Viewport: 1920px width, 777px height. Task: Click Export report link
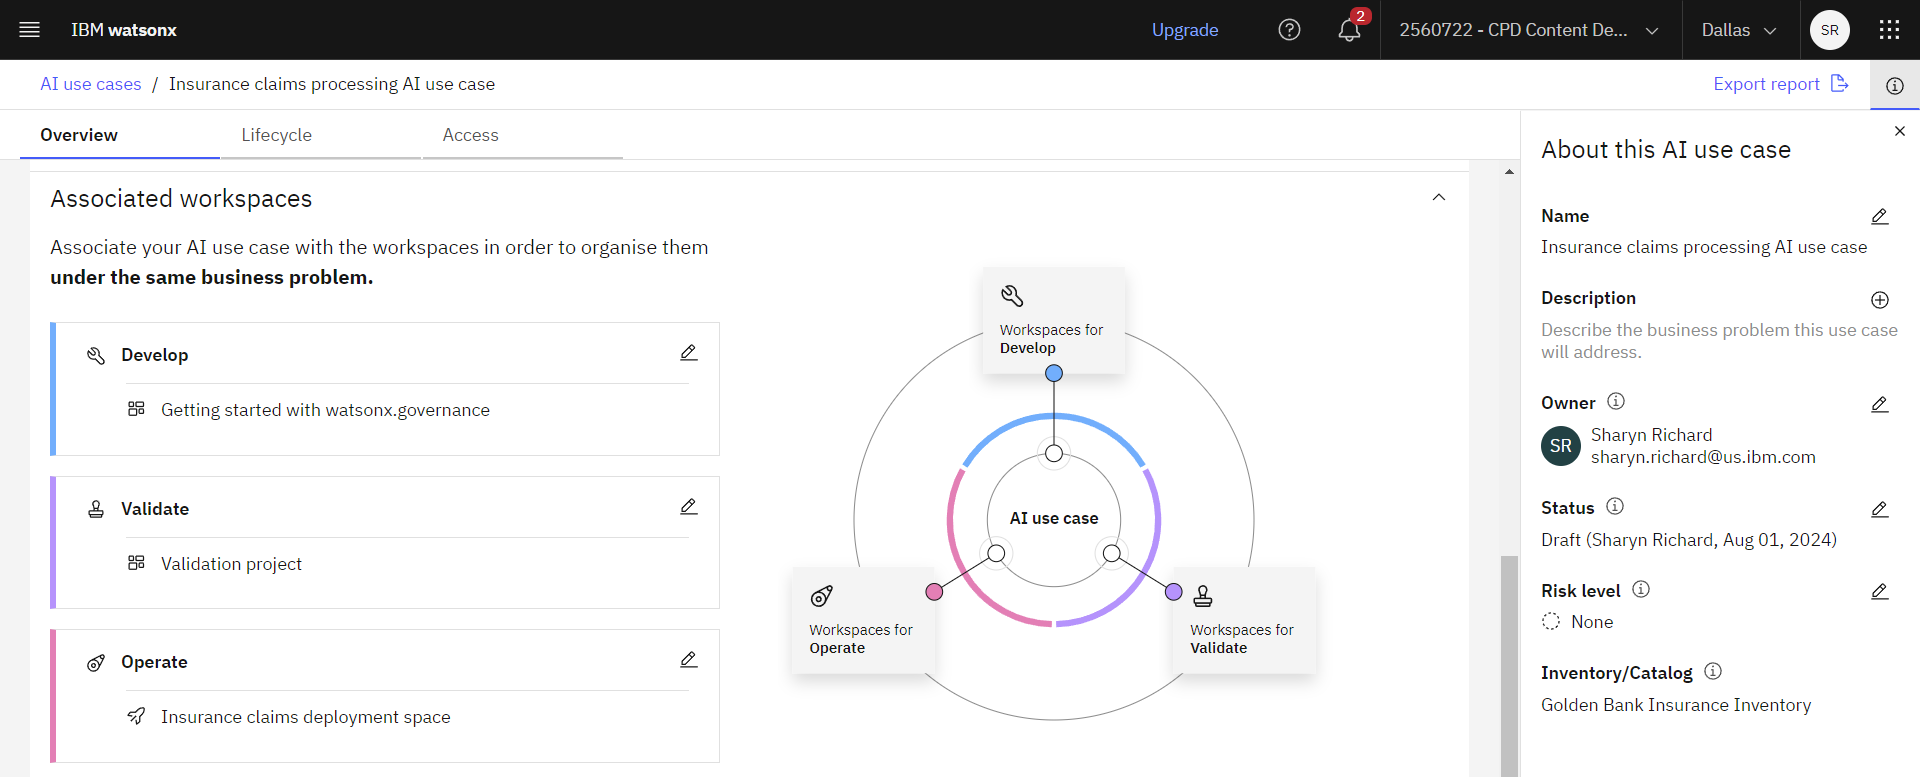tap(1766, 84)
